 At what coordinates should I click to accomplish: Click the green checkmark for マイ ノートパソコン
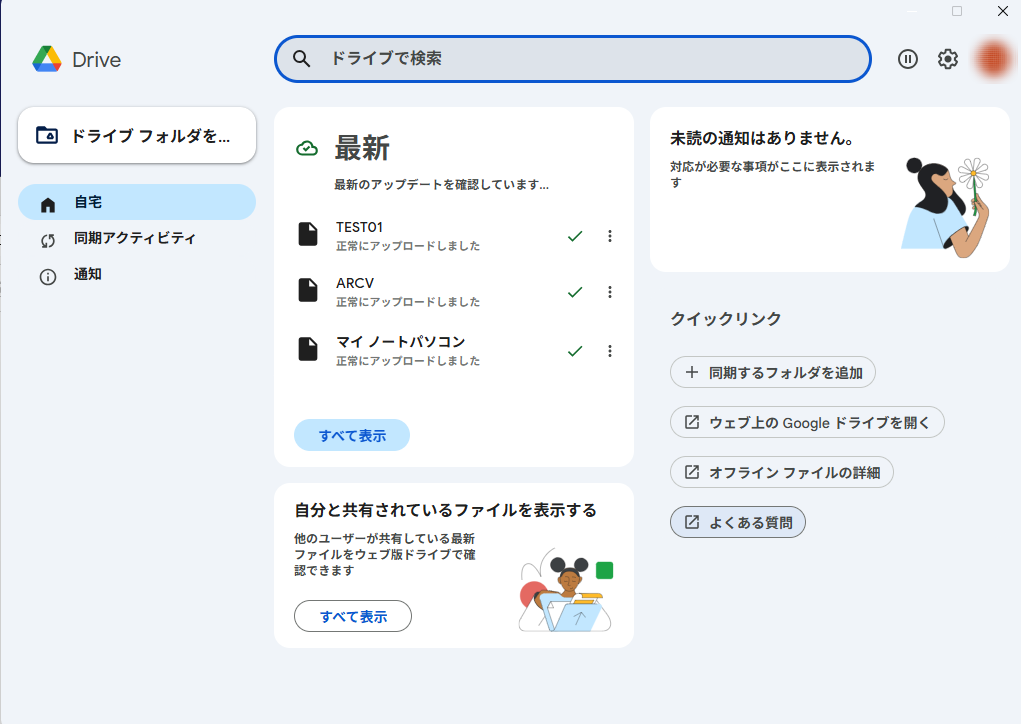point(575,351)
